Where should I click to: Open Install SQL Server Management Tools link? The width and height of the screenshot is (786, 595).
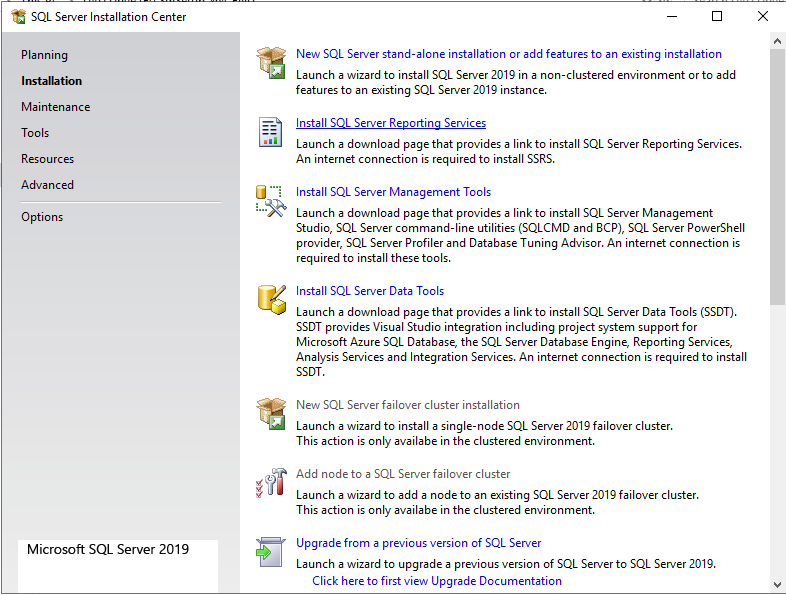[x=393, y=192]
